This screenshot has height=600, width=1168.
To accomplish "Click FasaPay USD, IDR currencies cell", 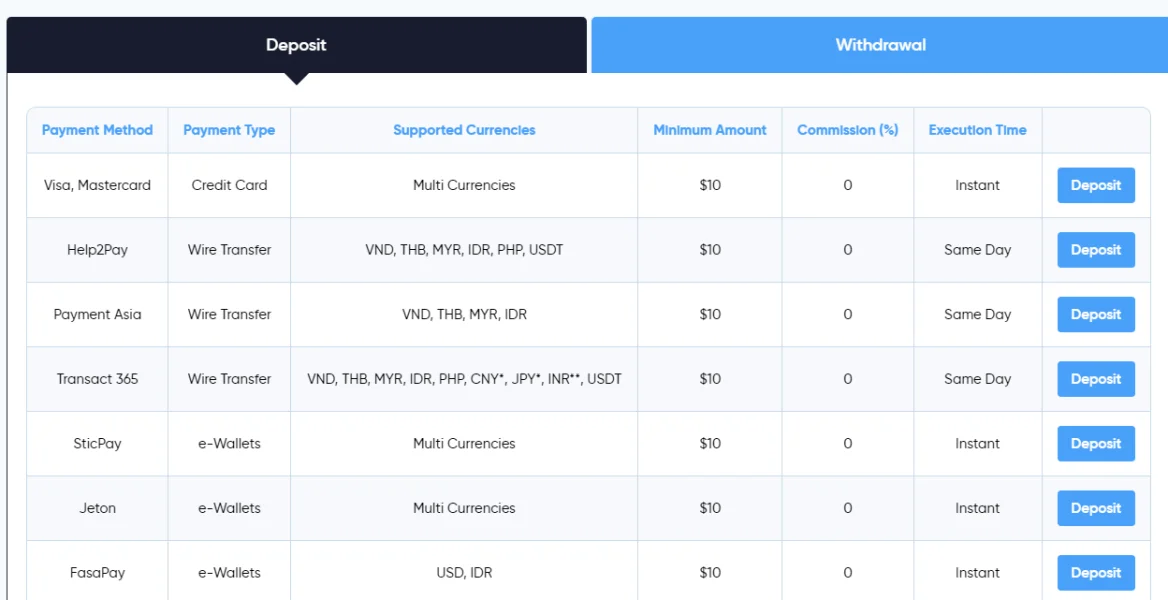I will [464, 573].
